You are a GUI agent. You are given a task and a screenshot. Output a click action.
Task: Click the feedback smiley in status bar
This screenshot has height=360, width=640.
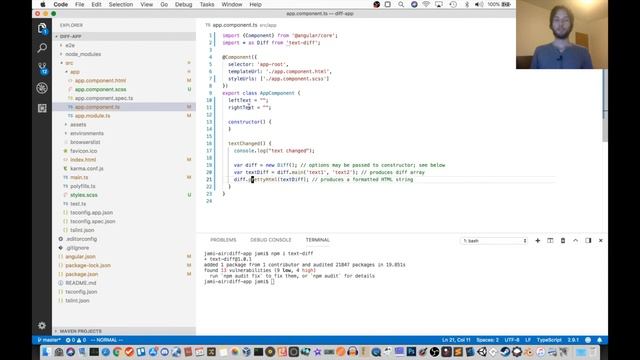[x=588, y=340]
